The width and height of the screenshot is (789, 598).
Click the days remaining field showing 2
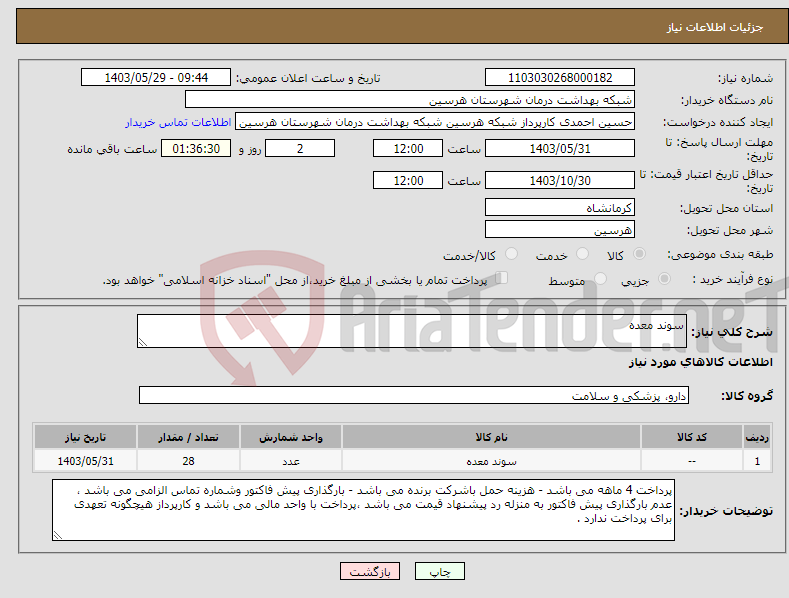300,148
